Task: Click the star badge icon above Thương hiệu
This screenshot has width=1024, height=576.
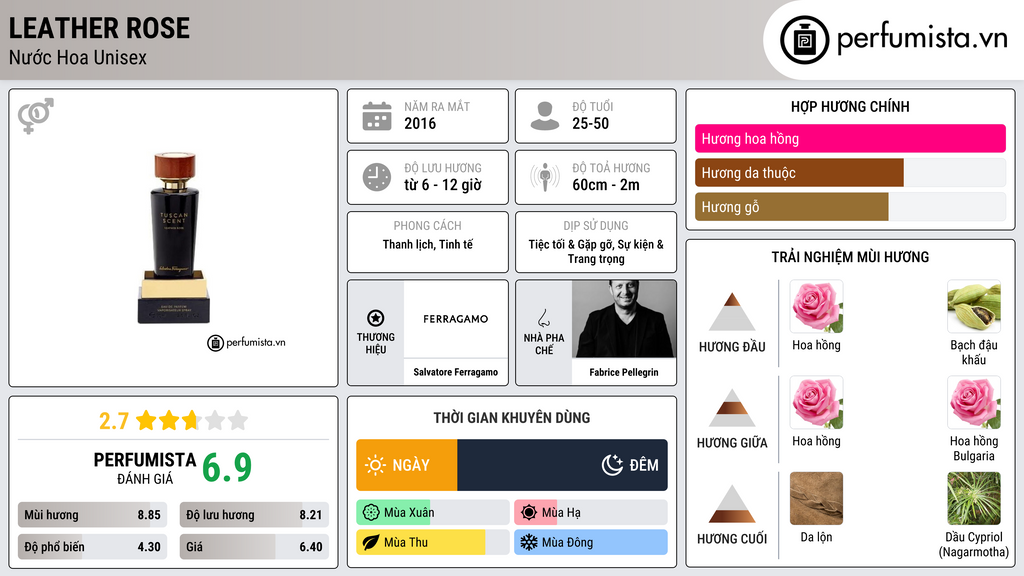Action: [376, 318]
